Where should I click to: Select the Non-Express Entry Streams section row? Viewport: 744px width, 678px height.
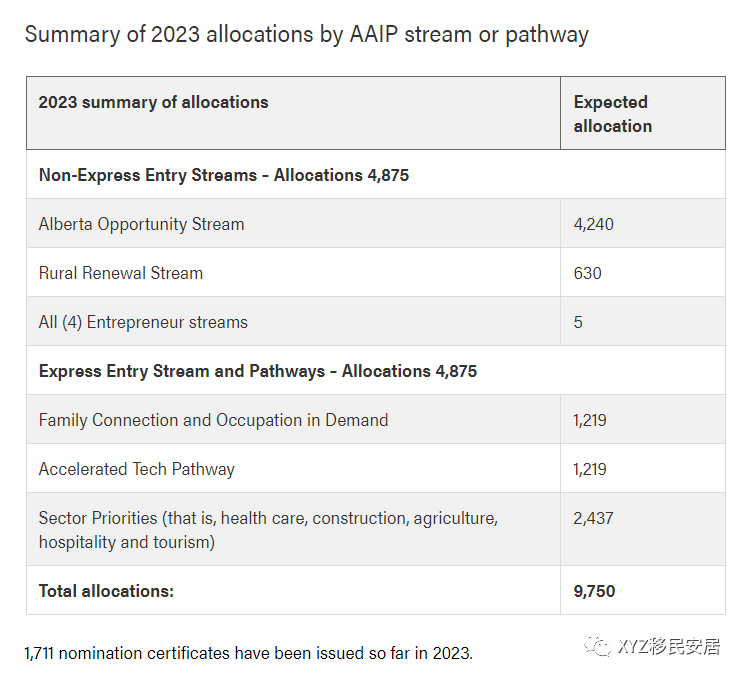point(224,175)
